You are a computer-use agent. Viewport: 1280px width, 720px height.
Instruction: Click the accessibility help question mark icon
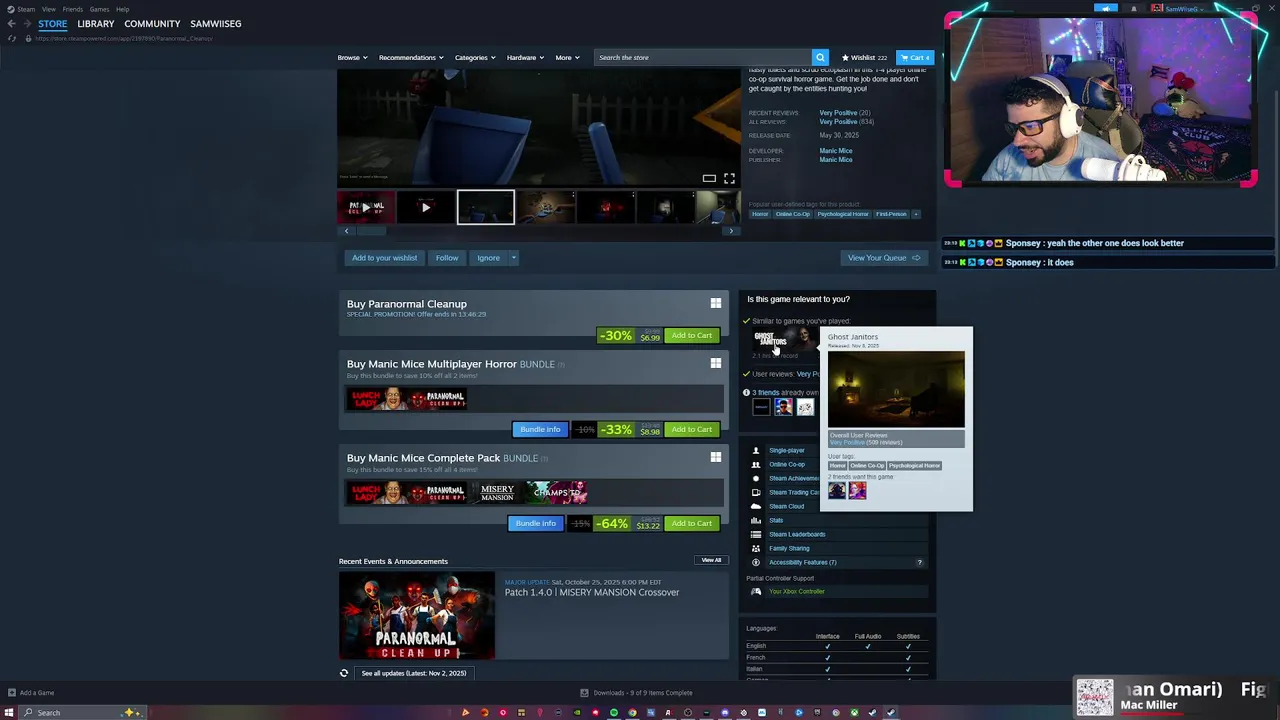920,562
